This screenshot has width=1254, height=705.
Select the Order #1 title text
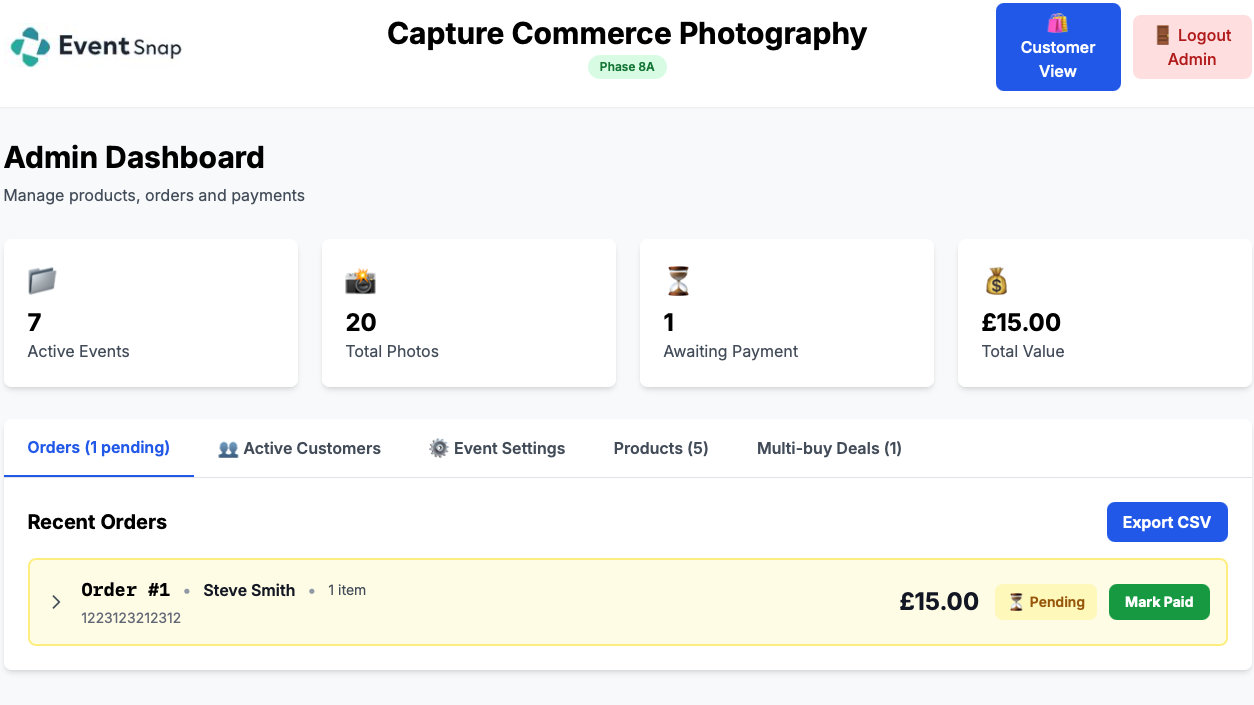[x=126, y=590]
